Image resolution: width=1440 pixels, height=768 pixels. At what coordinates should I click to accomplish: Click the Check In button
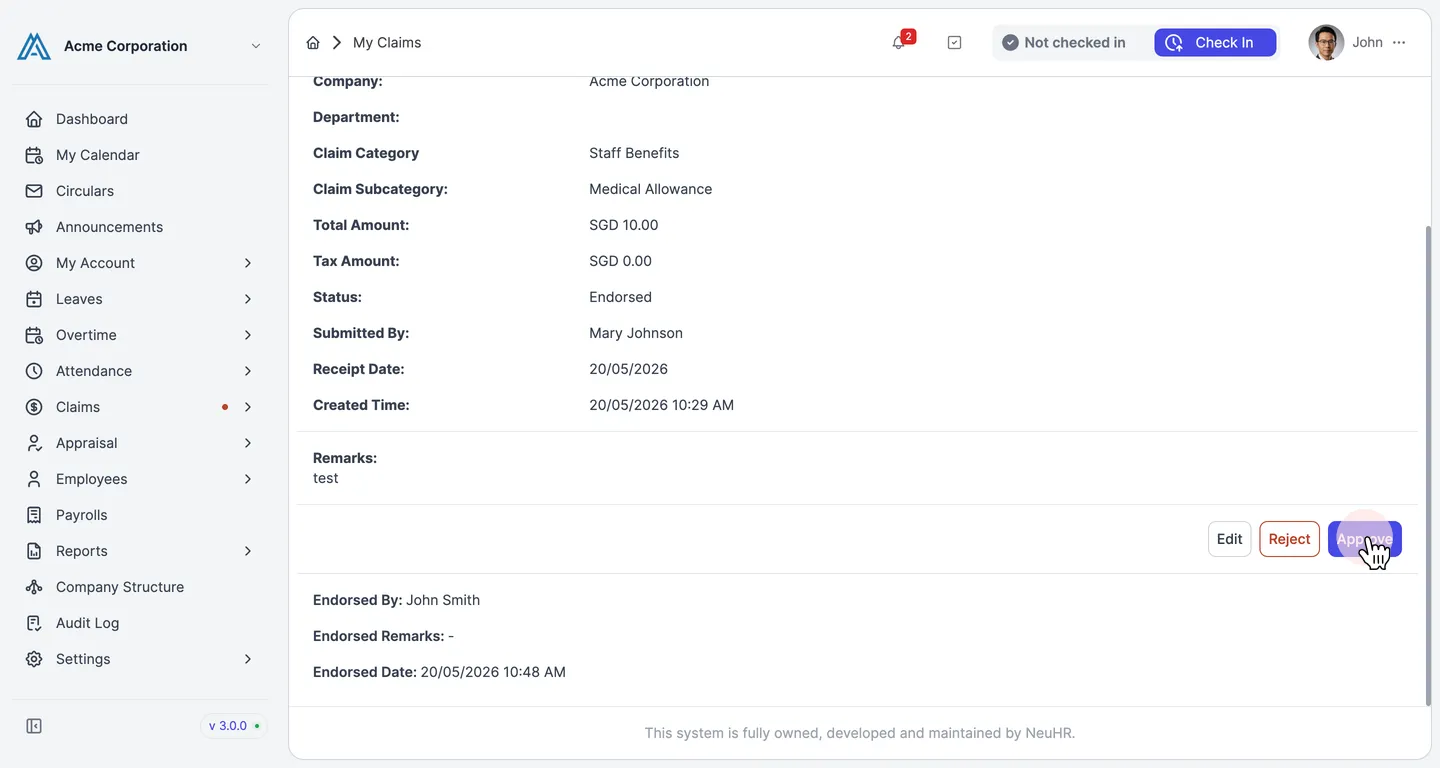click(1215, 43)
